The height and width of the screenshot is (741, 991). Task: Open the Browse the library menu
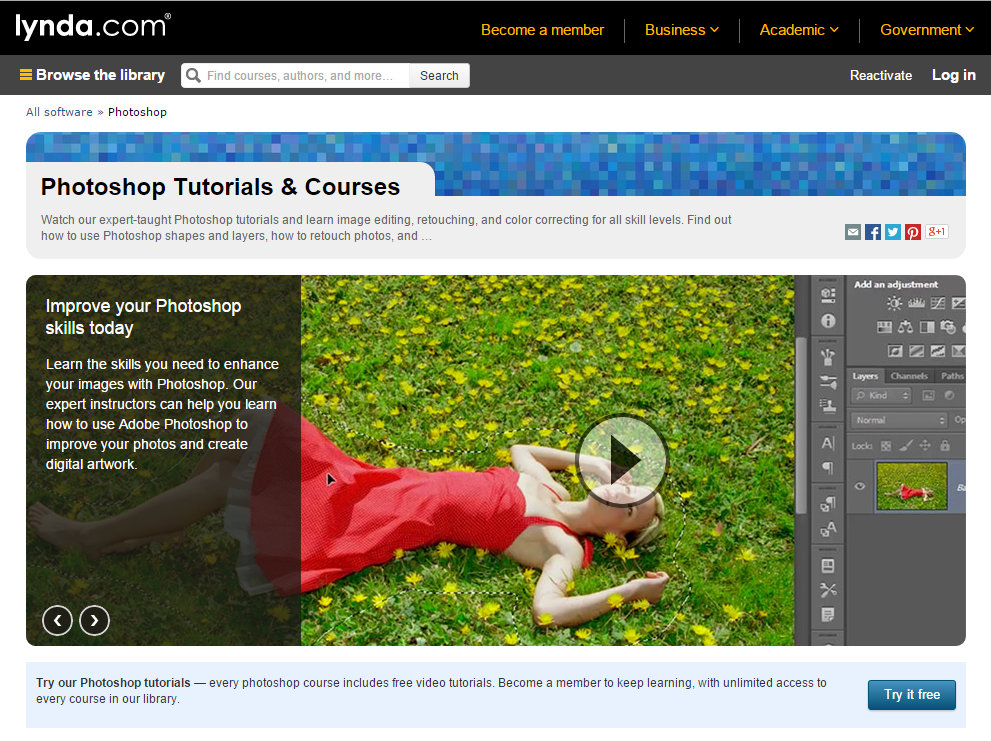[92, 75]
